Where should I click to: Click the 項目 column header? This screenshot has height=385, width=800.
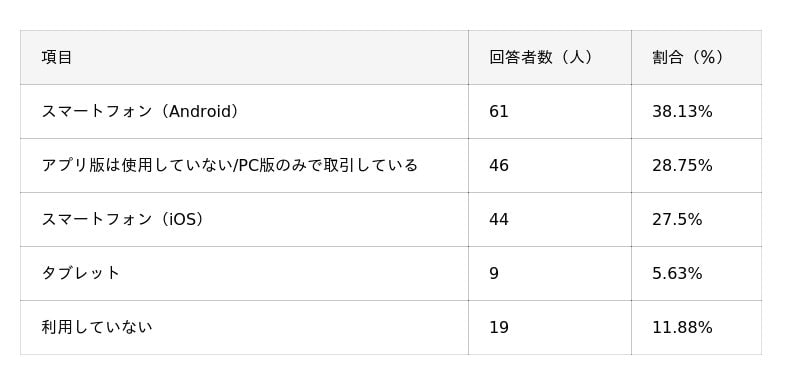coord(57,58)
